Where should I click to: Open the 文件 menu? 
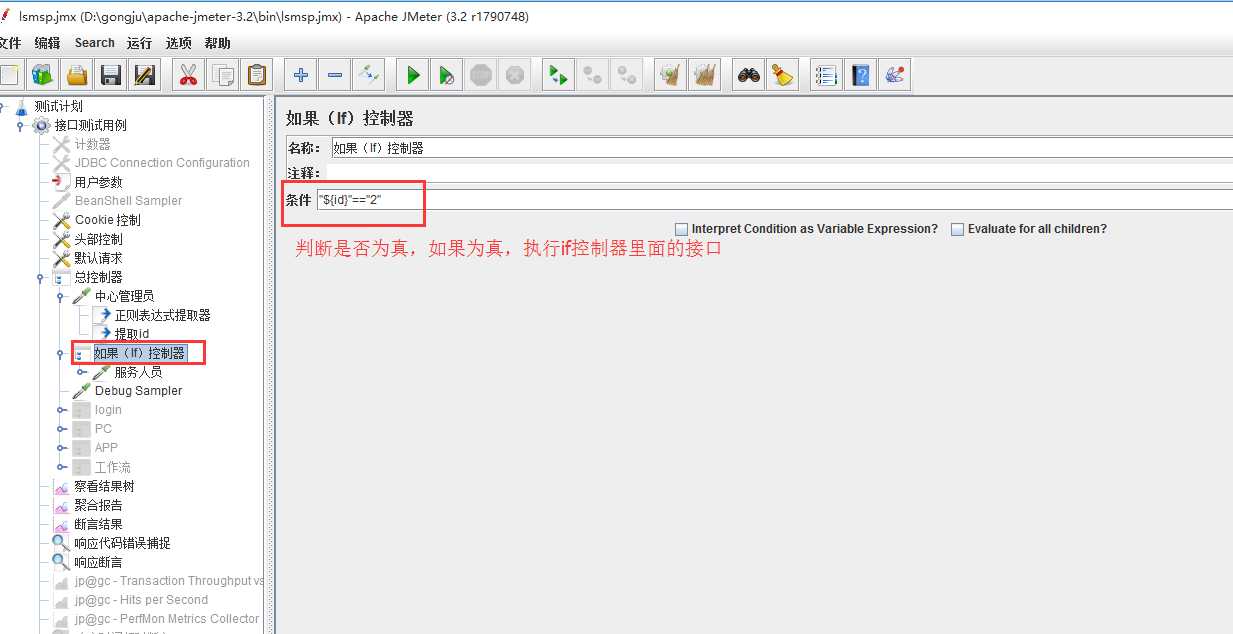10,43
